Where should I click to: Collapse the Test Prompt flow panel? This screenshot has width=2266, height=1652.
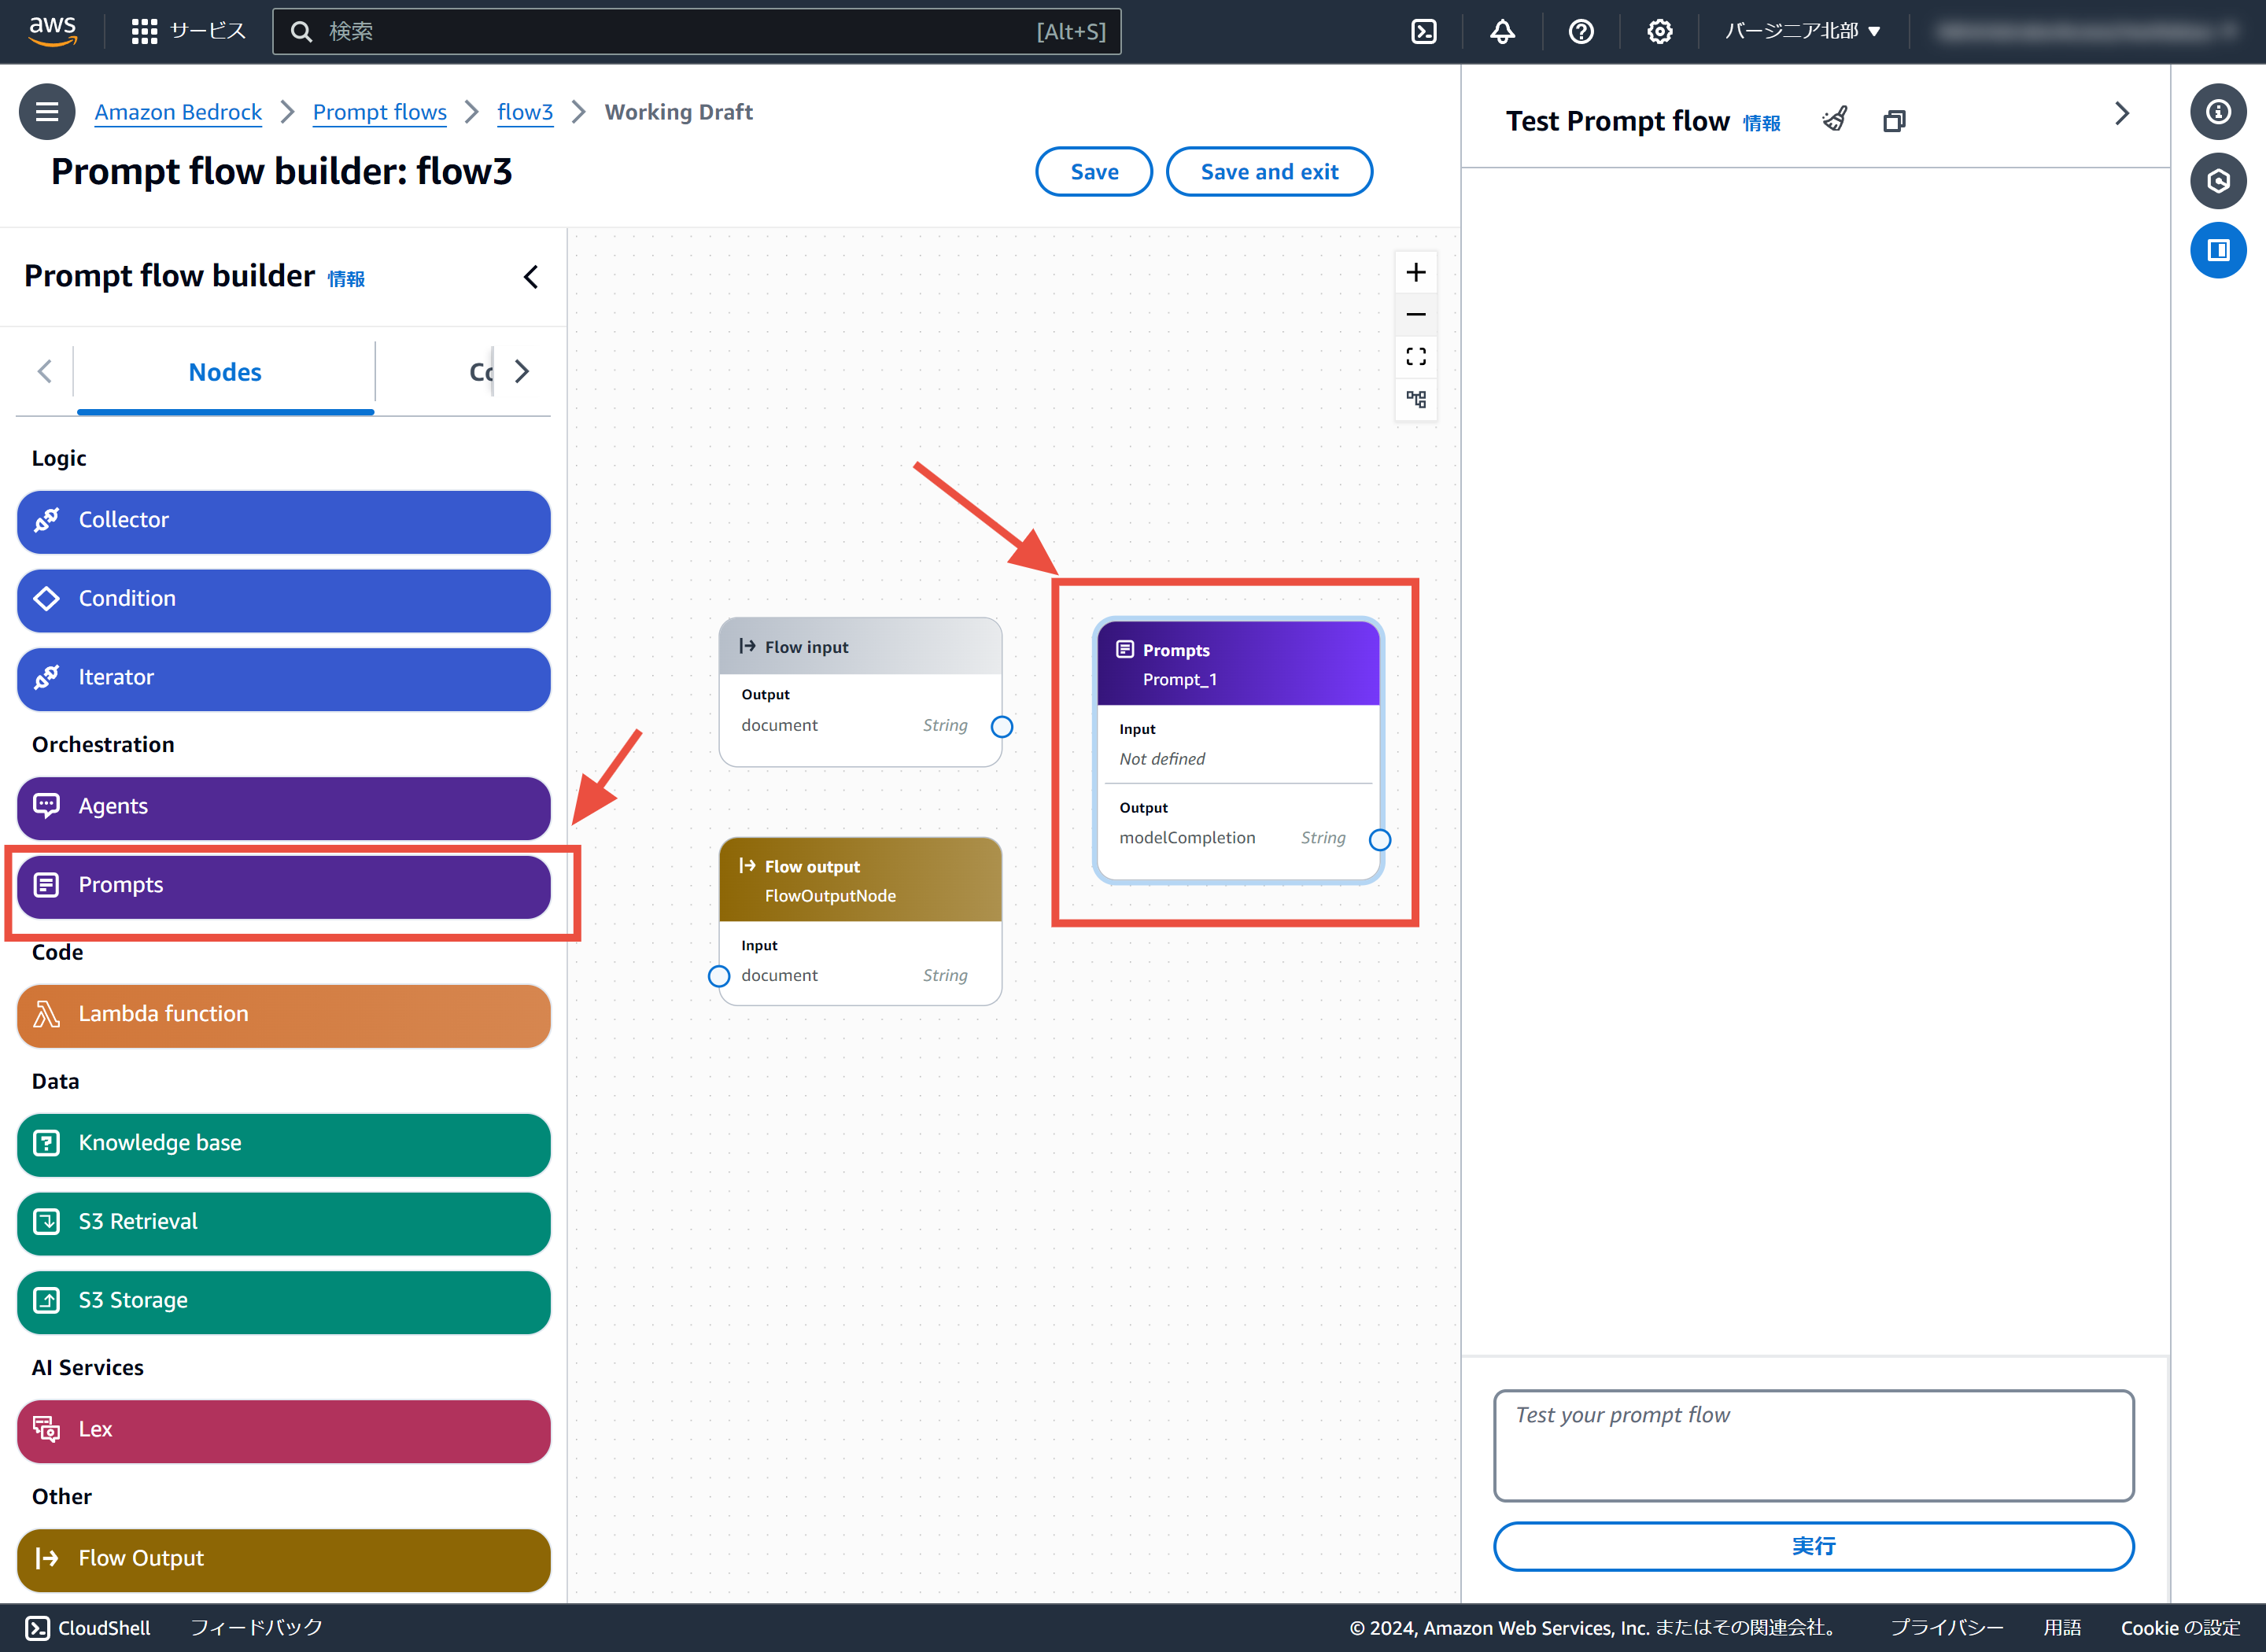coord(2121,114)
